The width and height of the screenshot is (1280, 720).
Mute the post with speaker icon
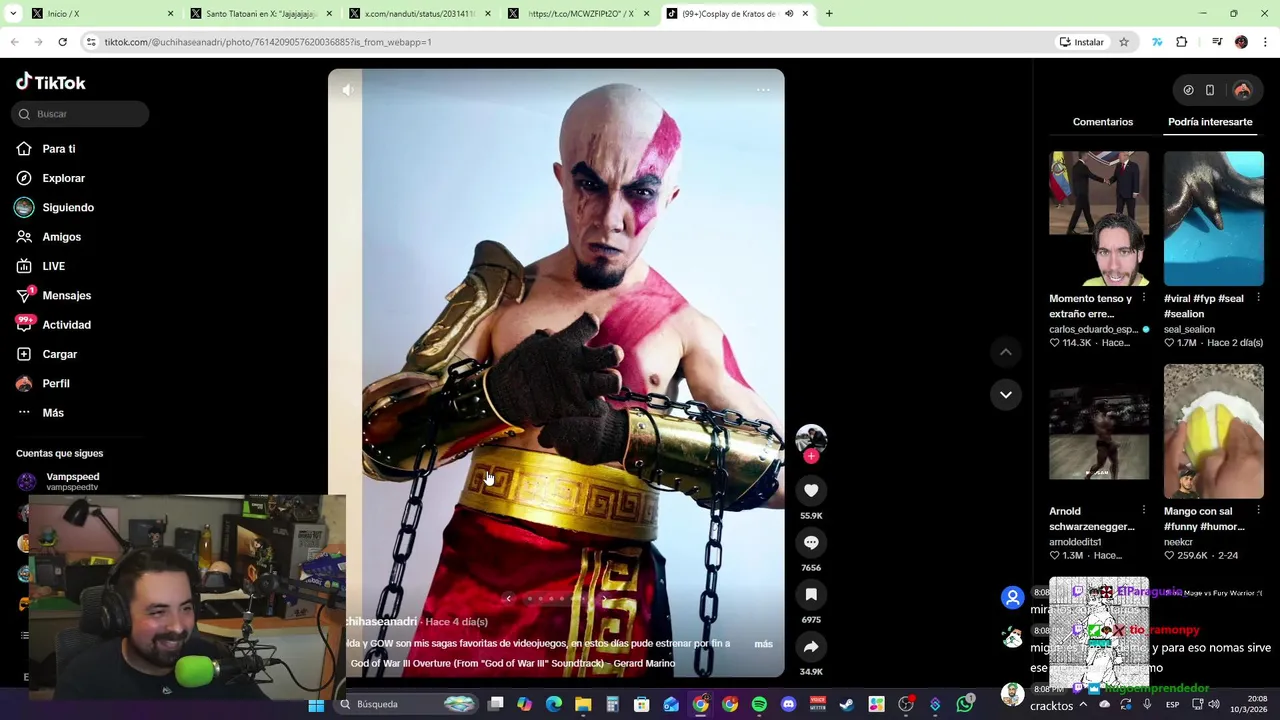tap(347, 90)
